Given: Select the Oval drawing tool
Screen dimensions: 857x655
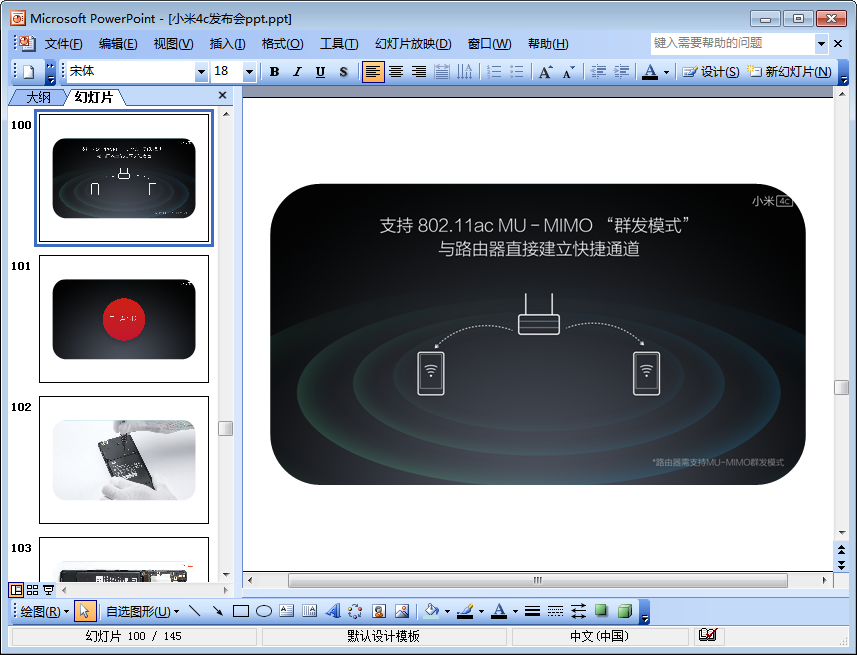Looking at the screenshot, I should pos(263,611).
